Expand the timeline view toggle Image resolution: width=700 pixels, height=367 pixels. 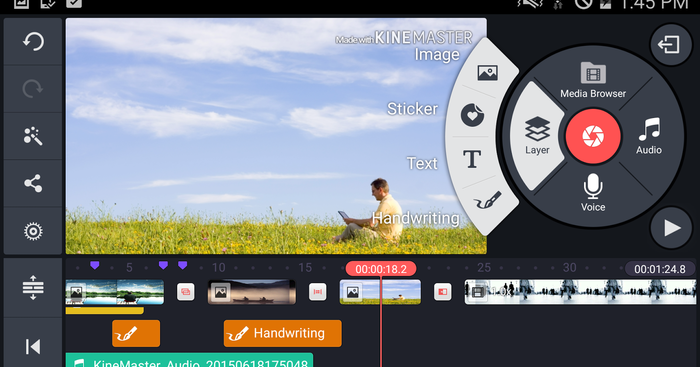(33, 288)
